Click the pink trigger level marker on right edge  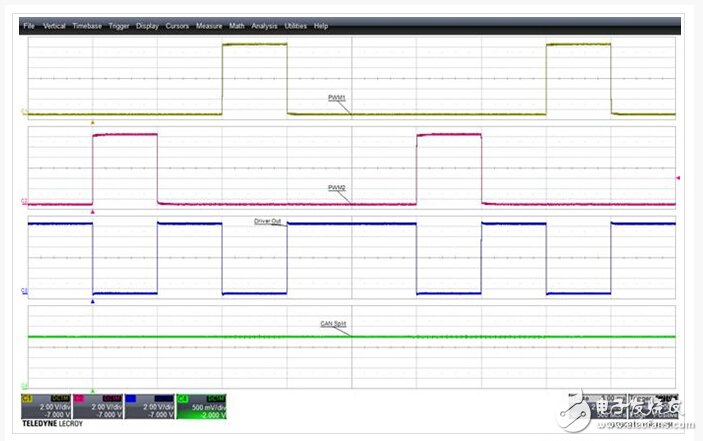[679, 178]
